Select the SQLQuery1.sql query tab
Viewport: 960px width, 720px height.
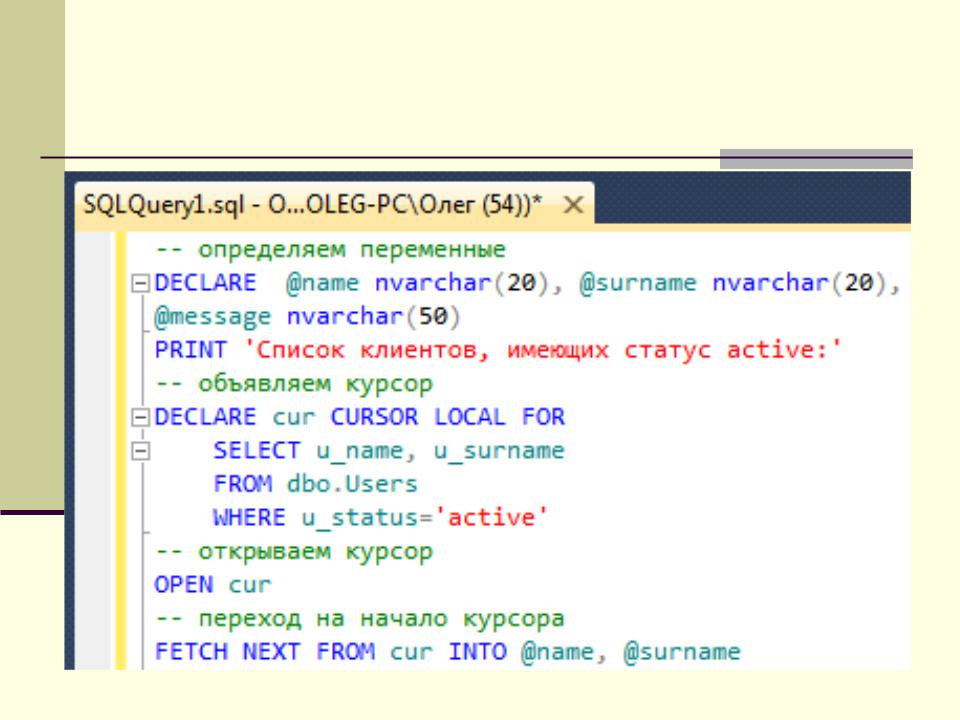pos(334,206)
